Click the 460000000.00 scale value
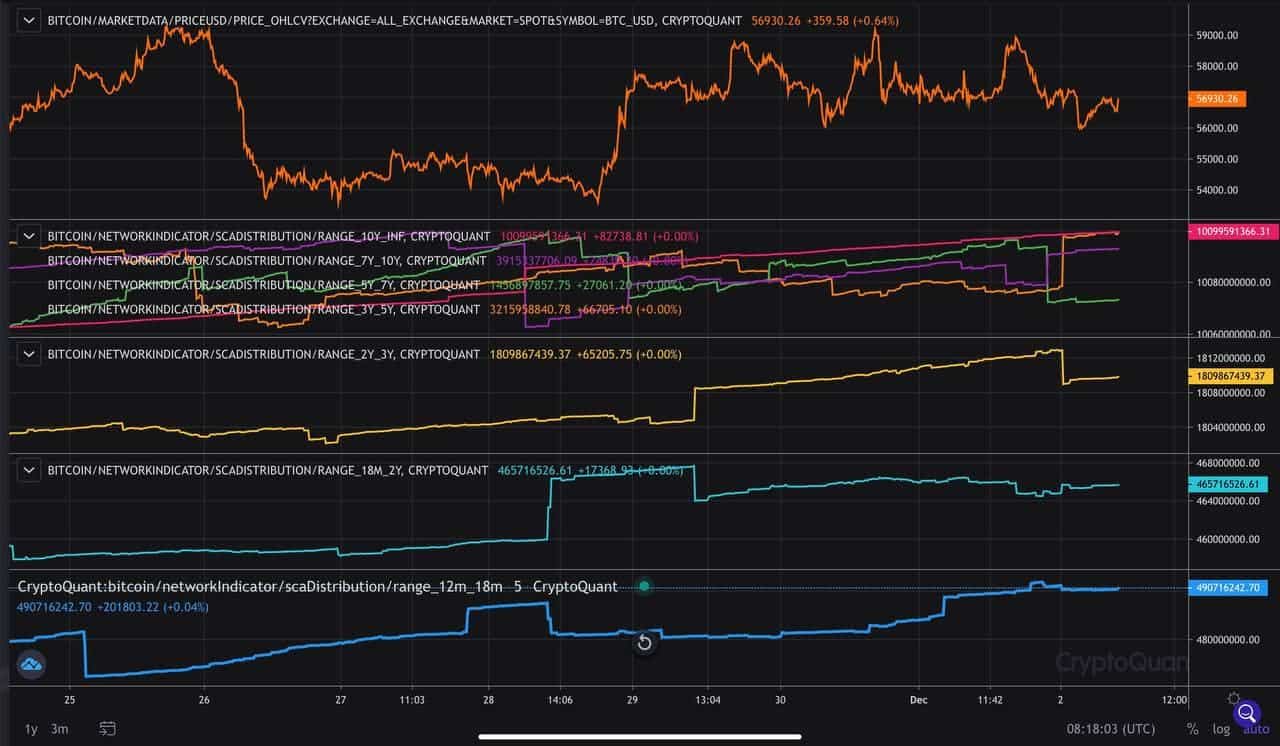 tap(1227, 540)
